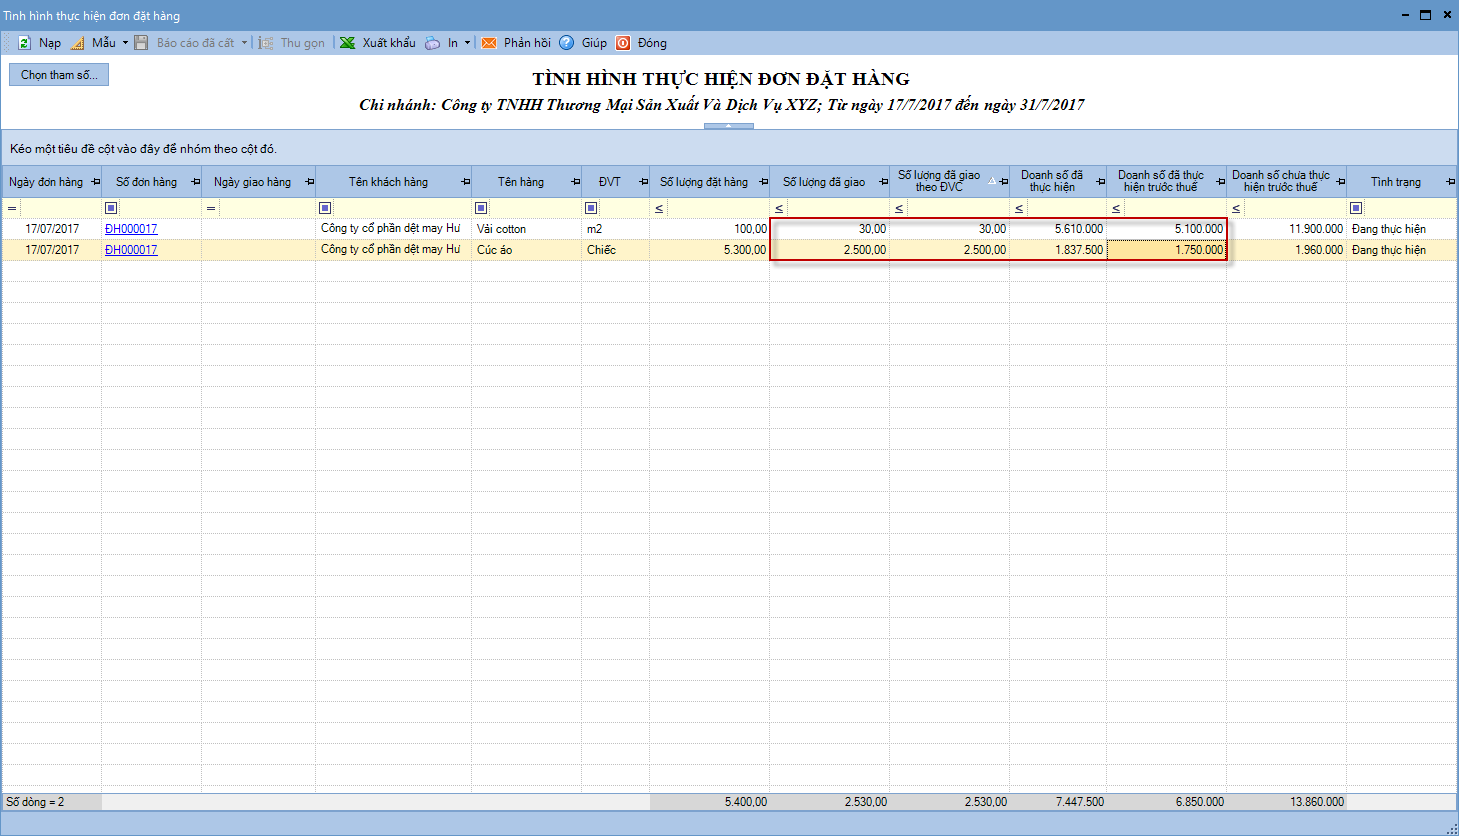Click the Mẫu template icon
This screenshot has width=1459, height=836.
point(78,43)
